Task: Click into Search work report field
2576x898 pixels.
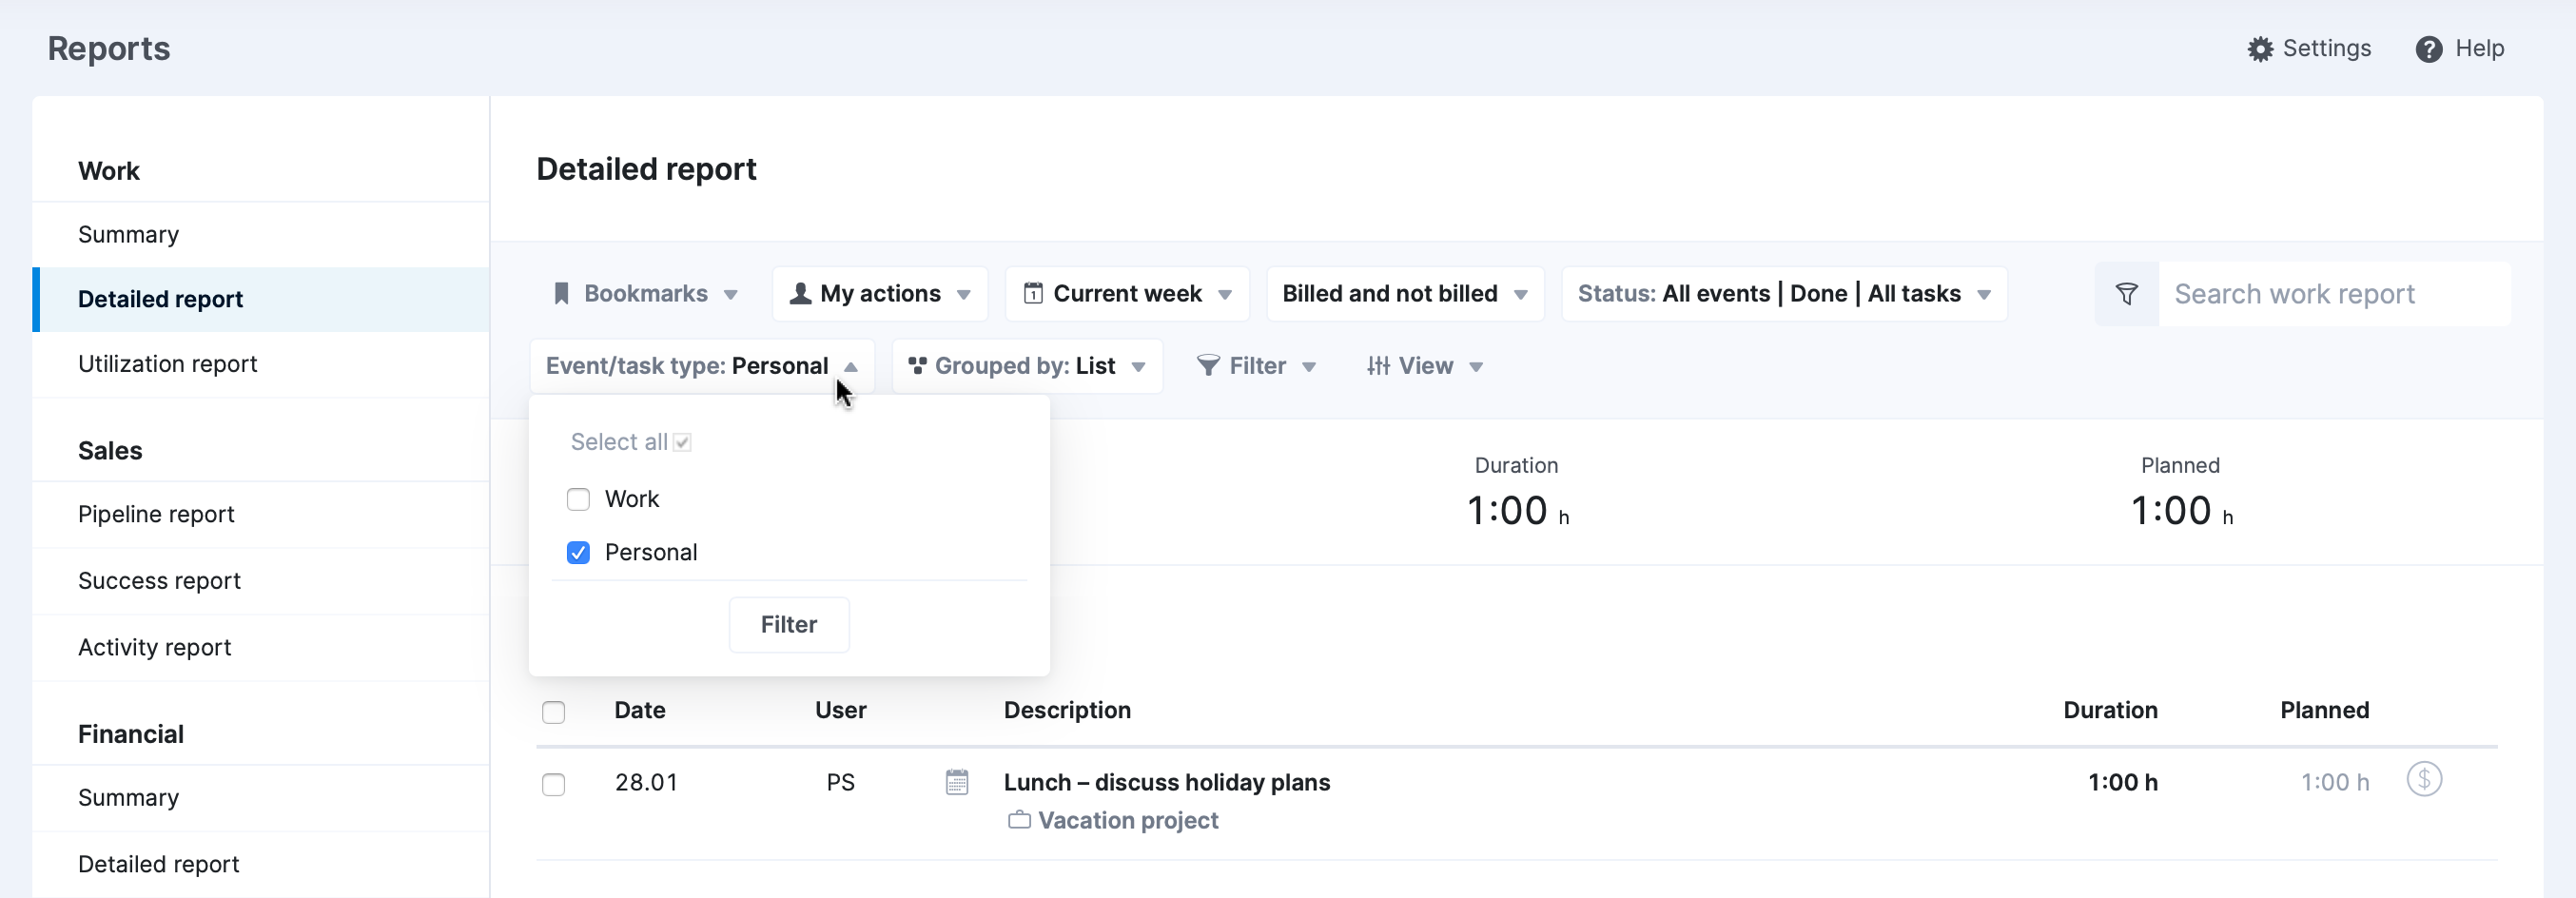Action: tap(2333, 294)
